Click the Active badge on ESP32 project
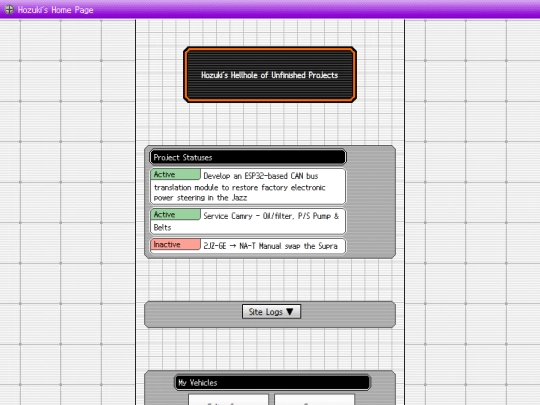Viewport: 540px width, 405px height. [175, 174]
